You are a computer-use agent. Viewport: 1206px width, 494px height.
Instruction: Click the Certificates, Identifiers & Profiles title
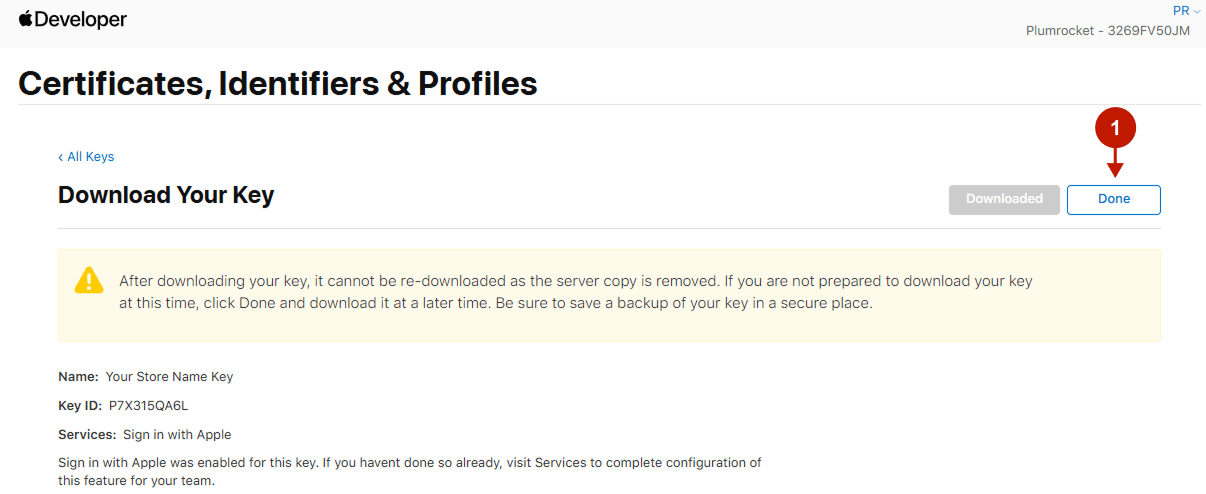277,83
